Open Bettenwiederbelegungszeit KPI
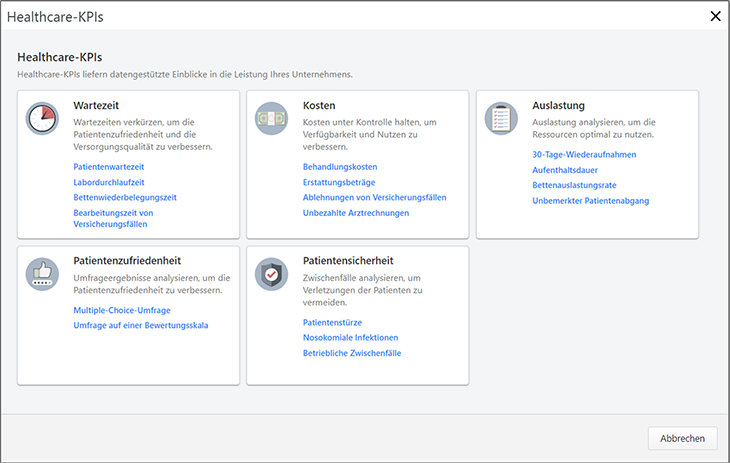This screenshot has height=463, width=730. tap(124, 197)
